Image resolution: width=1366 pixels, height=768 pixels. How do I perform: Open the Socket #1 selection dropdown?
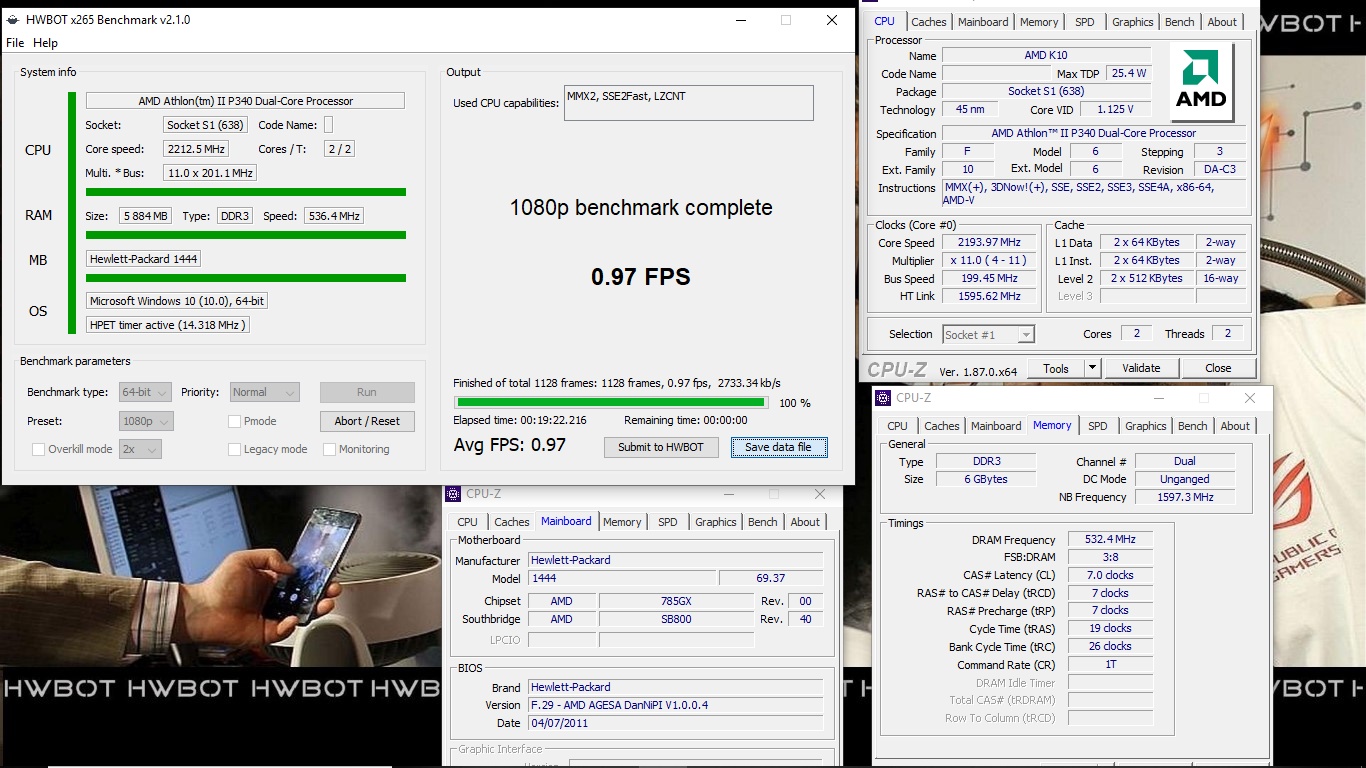[988, 334]
